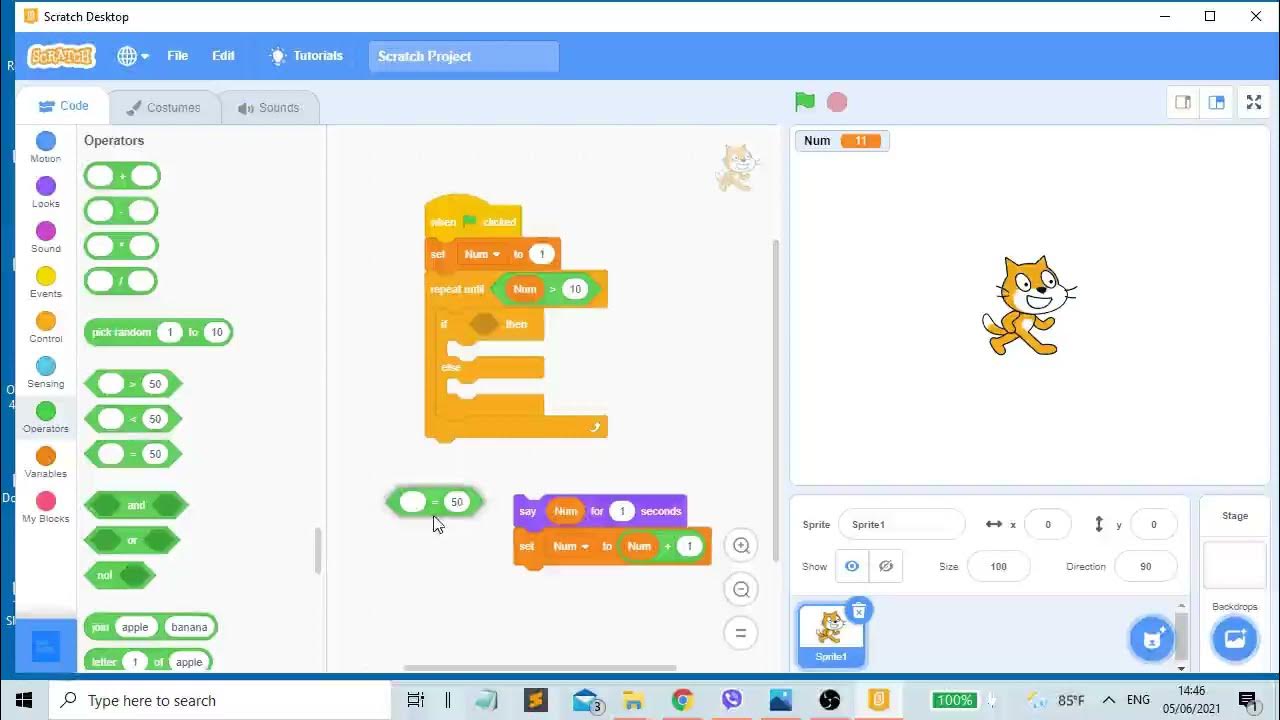Click the join apple banana block
This screenshot has width=1280, height=720.
(x=150, y=627)
